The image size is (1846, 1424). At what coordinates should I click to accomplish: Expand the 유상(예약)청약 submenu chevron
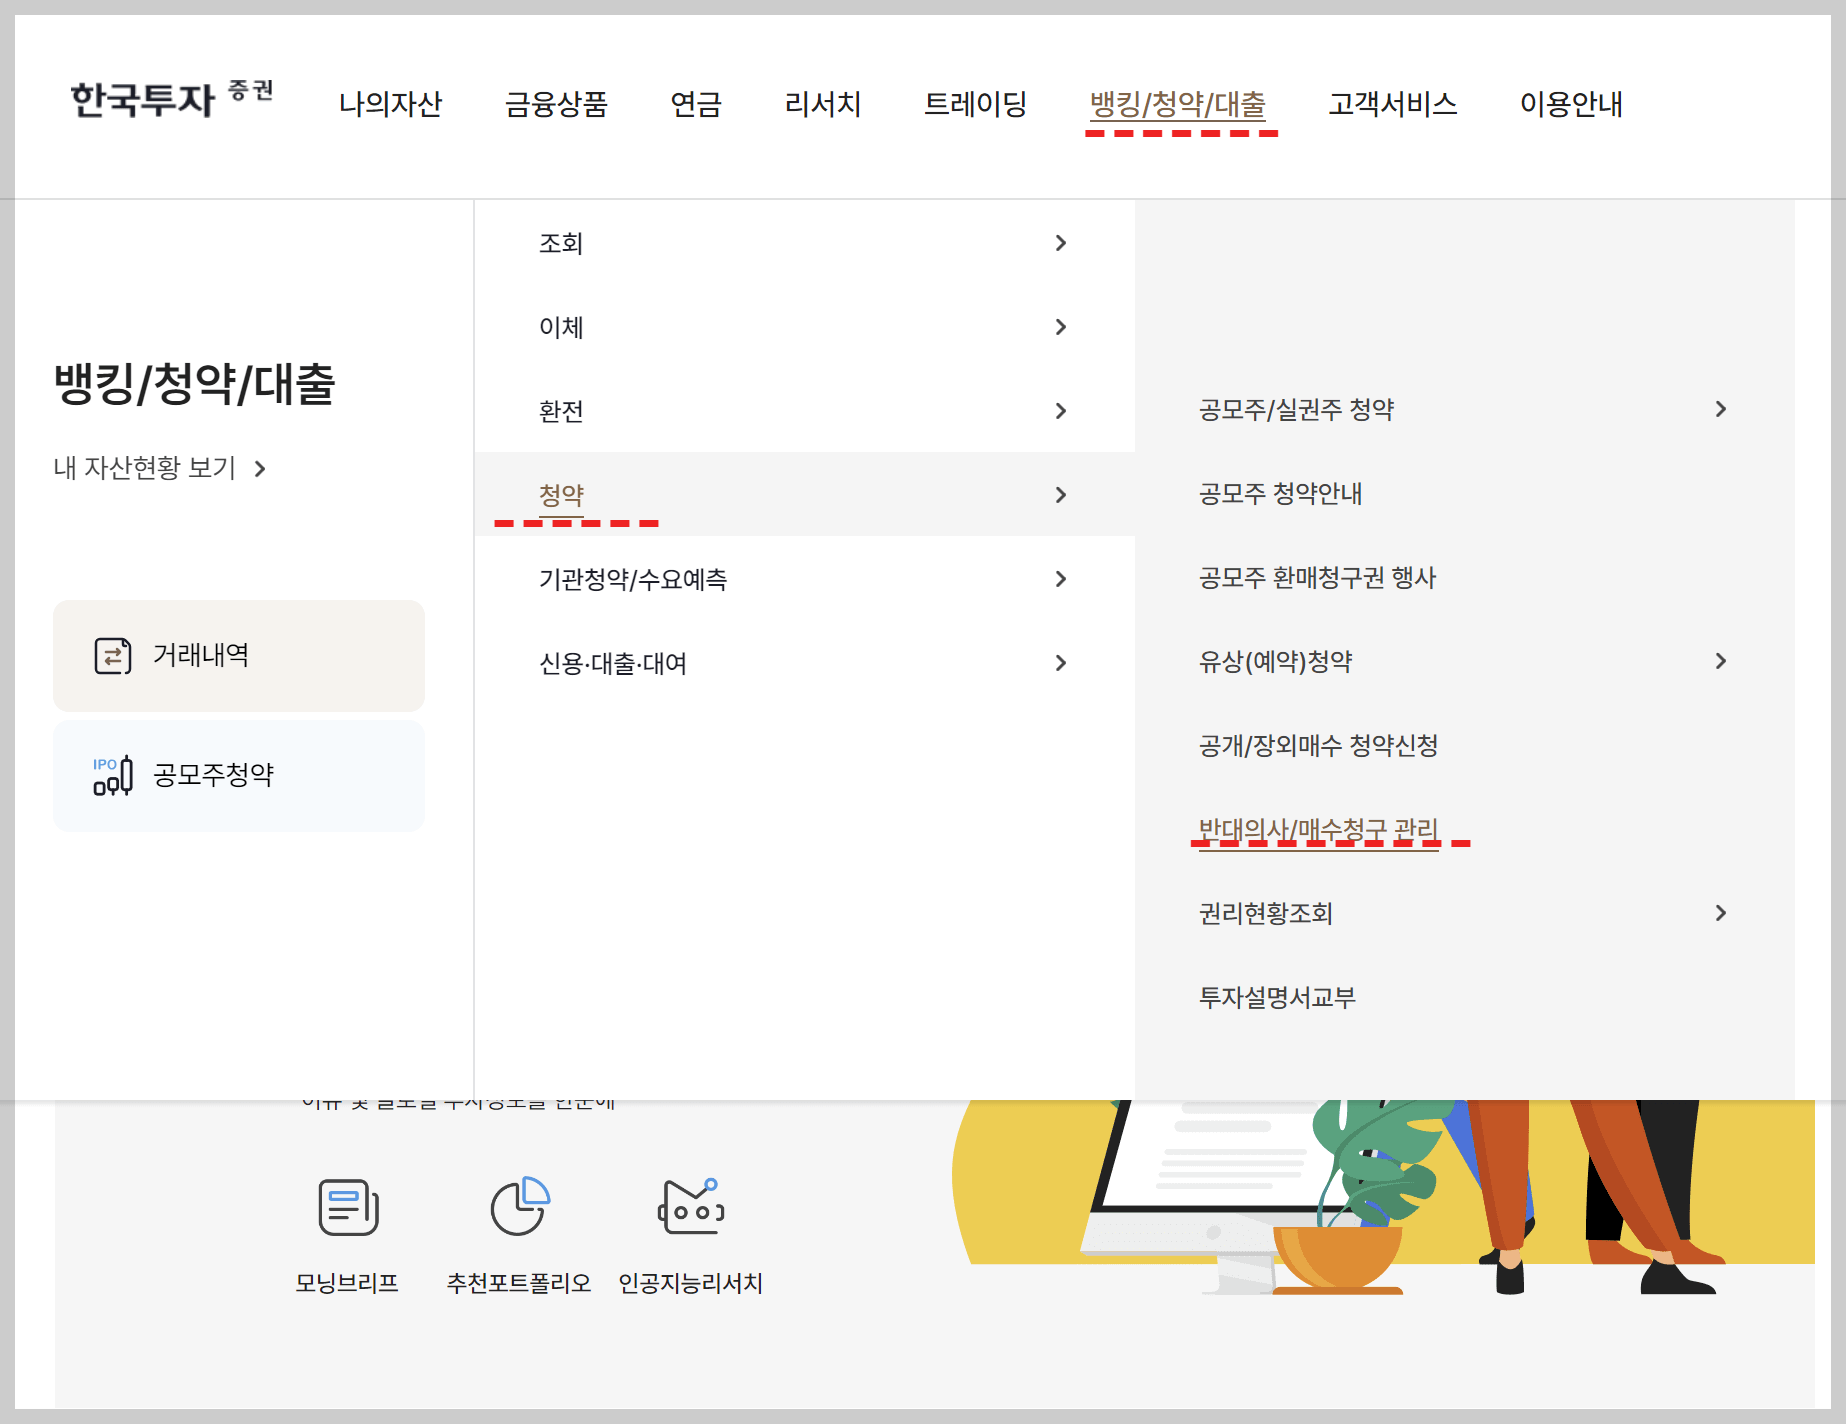pos(1722,661)
